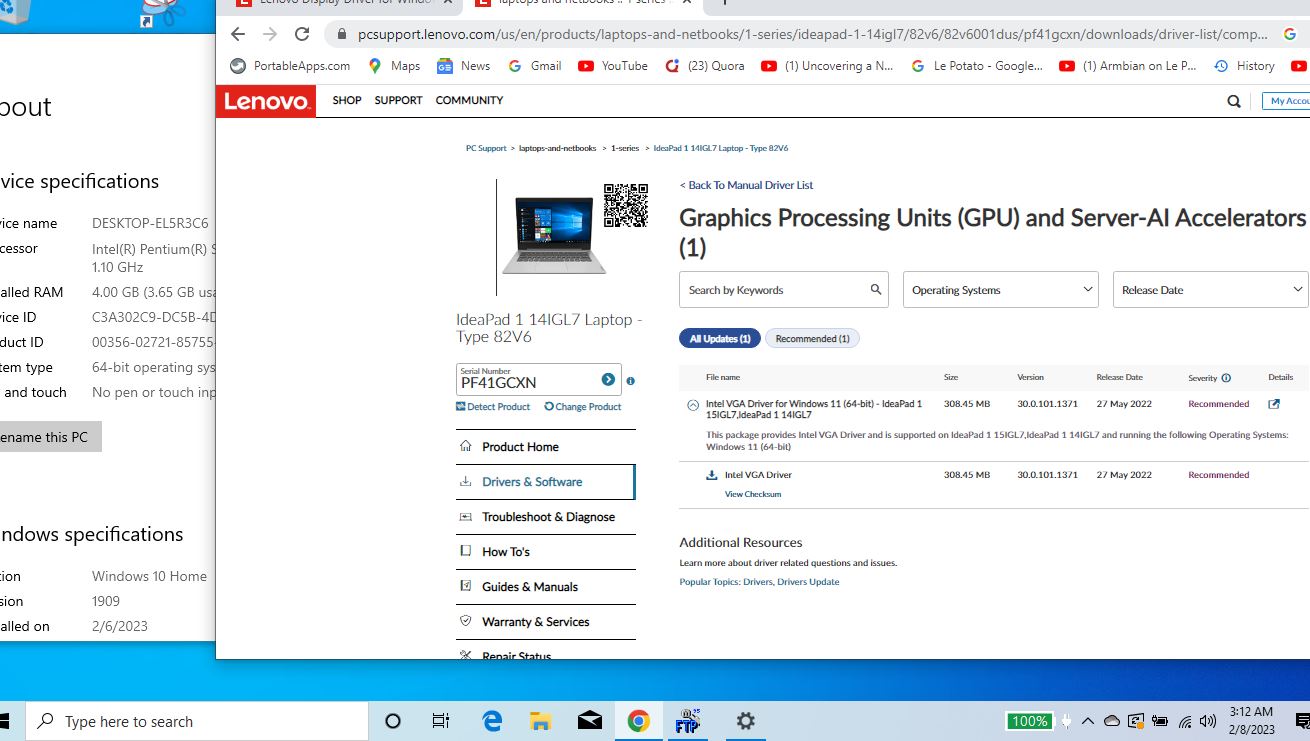The width and height of the screenshot is (1310, 741).
Task: Open the History bookmark
Action: point(1244,66)
